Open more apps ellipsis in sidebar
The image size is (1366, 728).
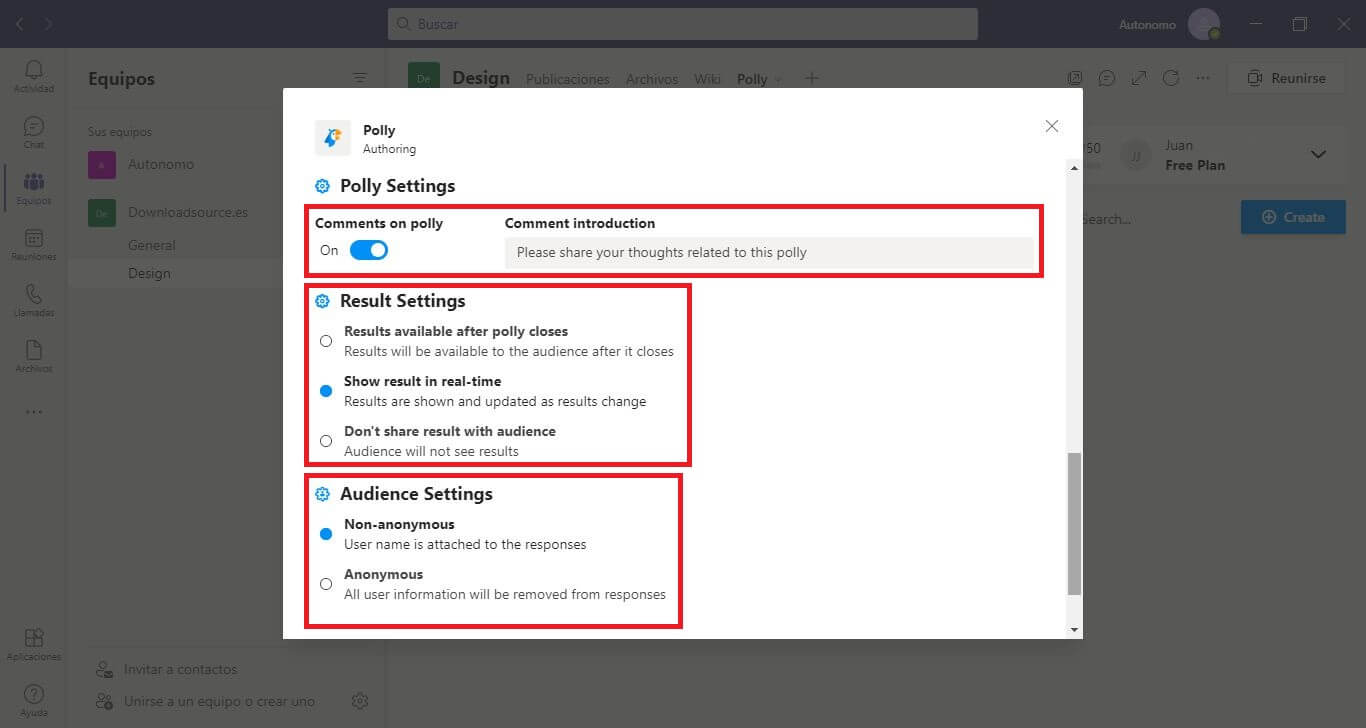(x=34, y=412)
